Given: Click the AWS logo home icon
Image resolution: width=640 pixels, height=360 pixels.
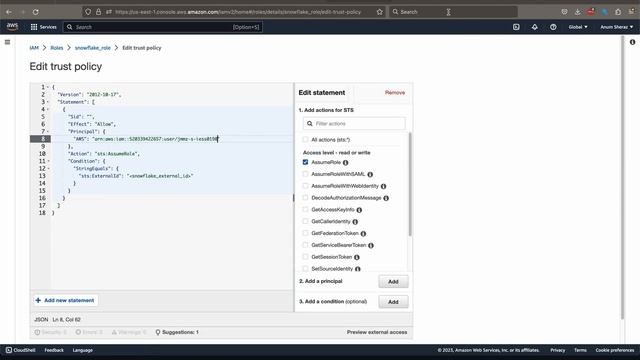Looking at the screenshot, I should tap(12, 27).
